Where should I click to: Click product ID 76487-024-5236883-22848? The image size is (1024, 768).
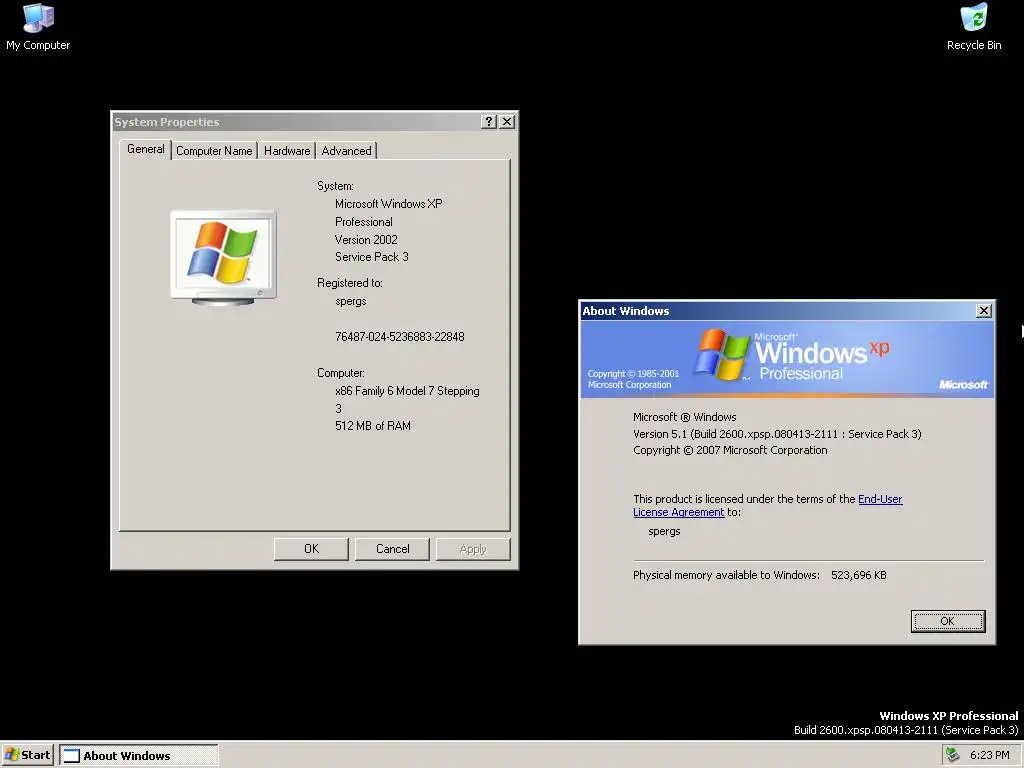pyautogui.click(x=400, y=337)
